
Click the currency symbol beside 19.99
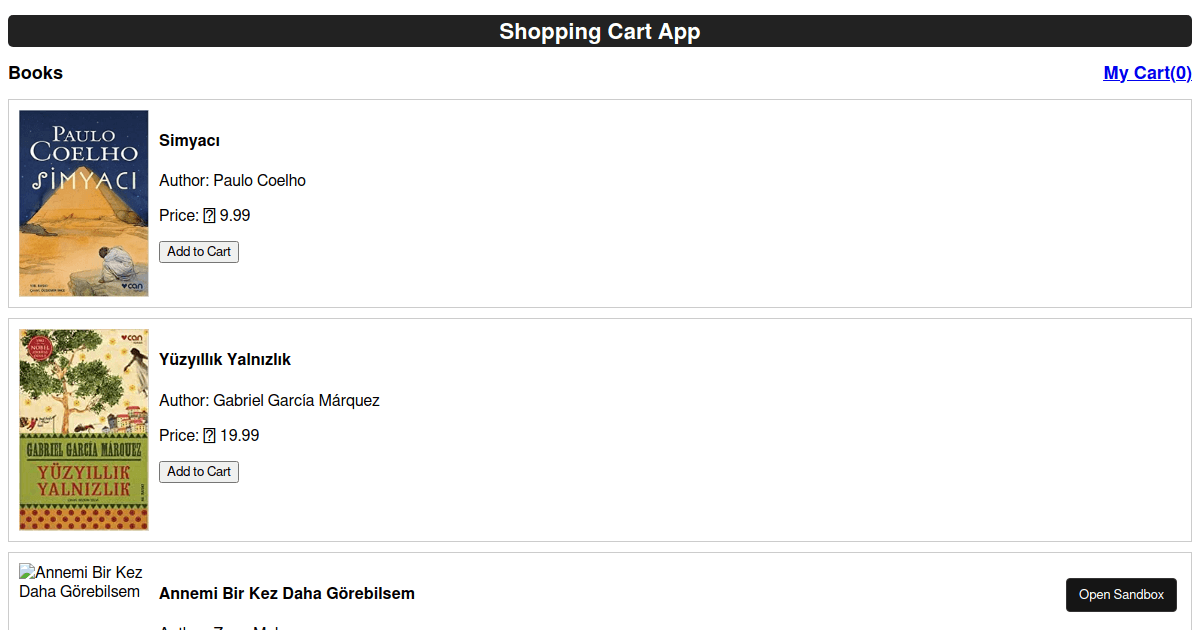pos(208,435)
